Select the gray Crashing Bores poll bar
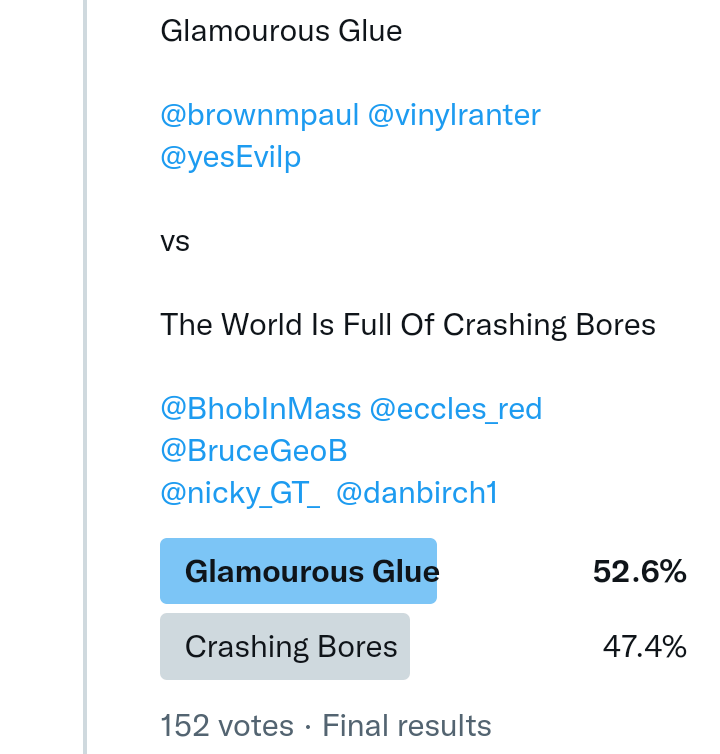720x754 pixels. coord(285,647)
